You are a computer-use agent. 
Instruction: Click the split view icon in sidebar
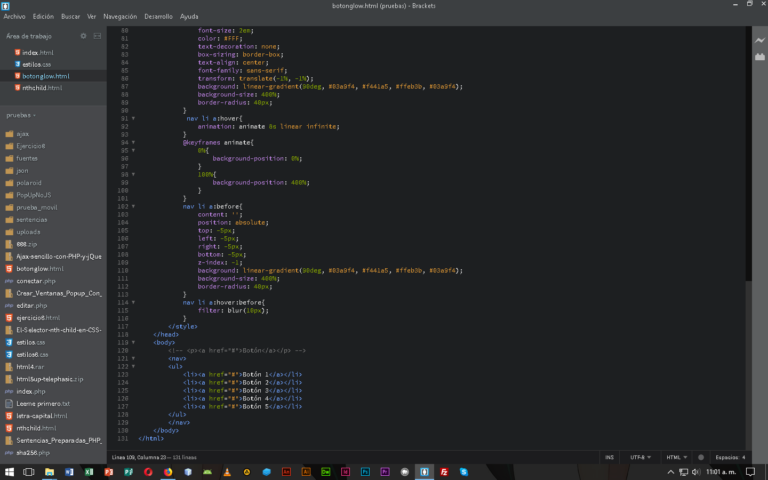click(97, 36)
